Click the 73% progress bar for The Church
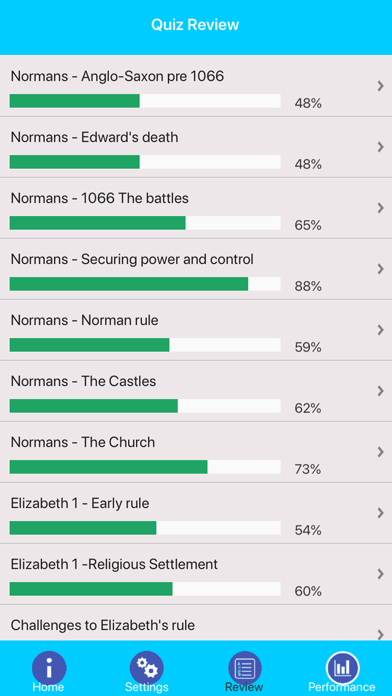This screenshot has width=392, height=696. coord(145,467)
